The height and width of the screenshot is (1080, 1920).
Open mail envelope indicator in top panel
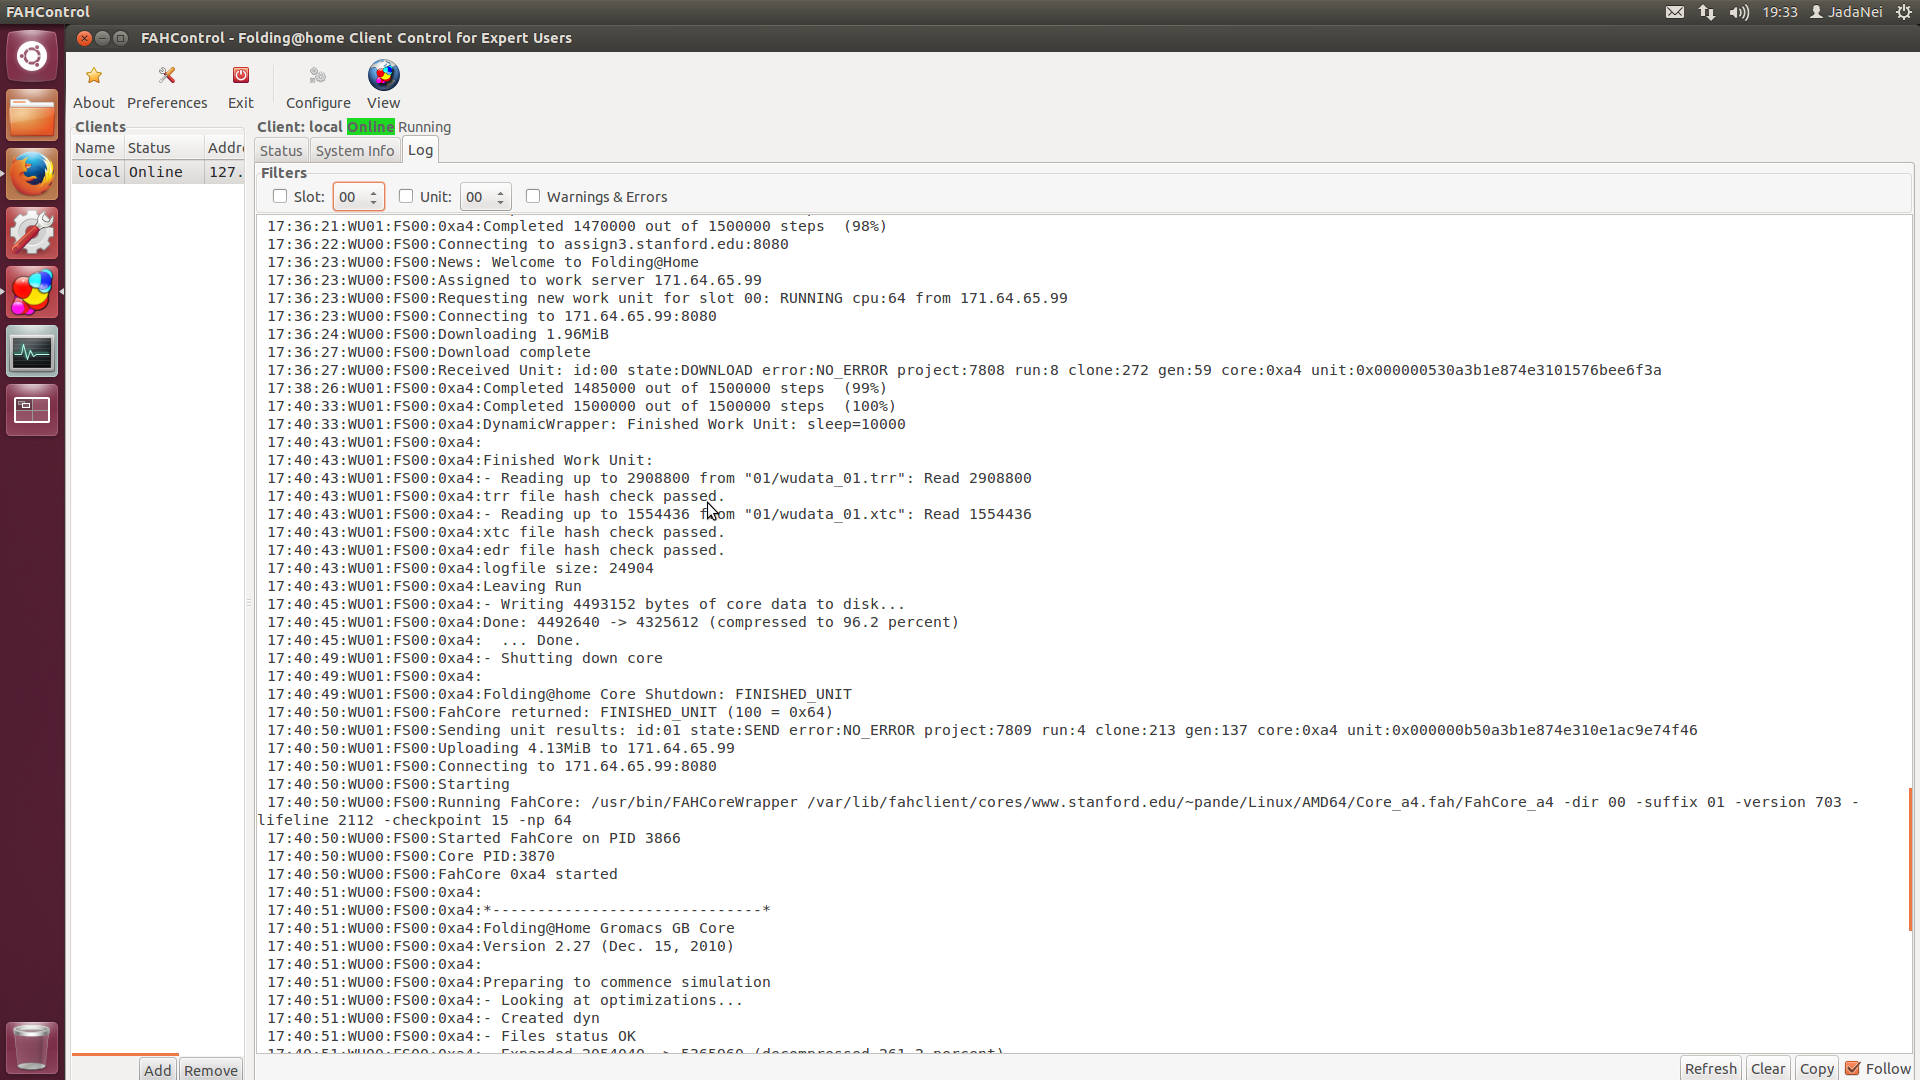pyautogui.click(x=1675, y=12)
